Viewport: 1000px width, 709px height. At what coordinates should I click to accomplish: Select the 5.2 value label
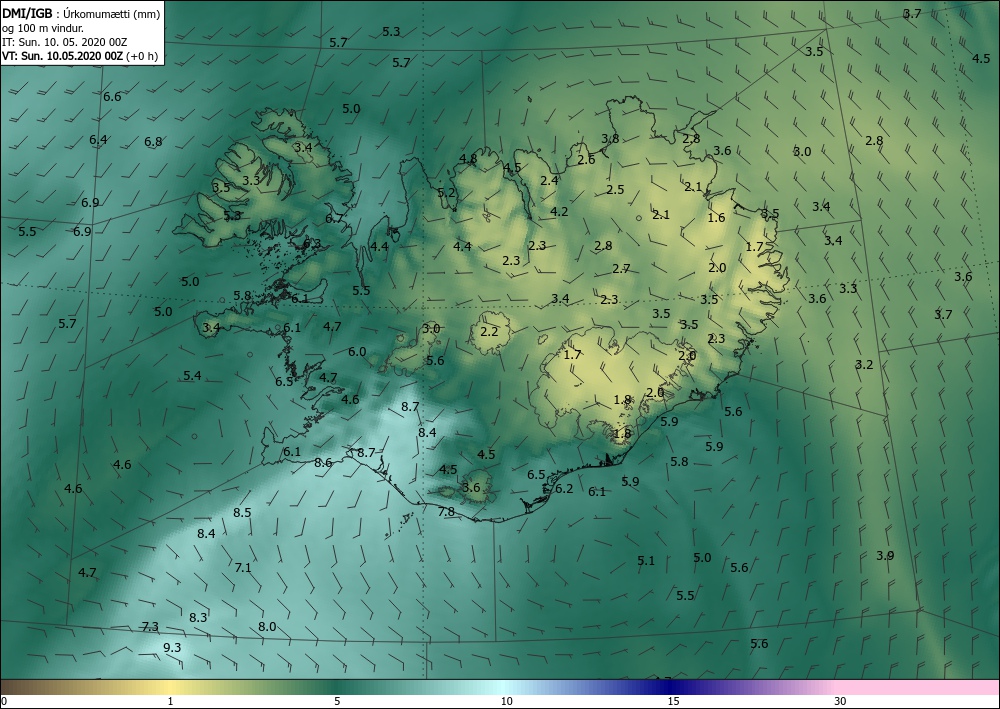point(446,193)
